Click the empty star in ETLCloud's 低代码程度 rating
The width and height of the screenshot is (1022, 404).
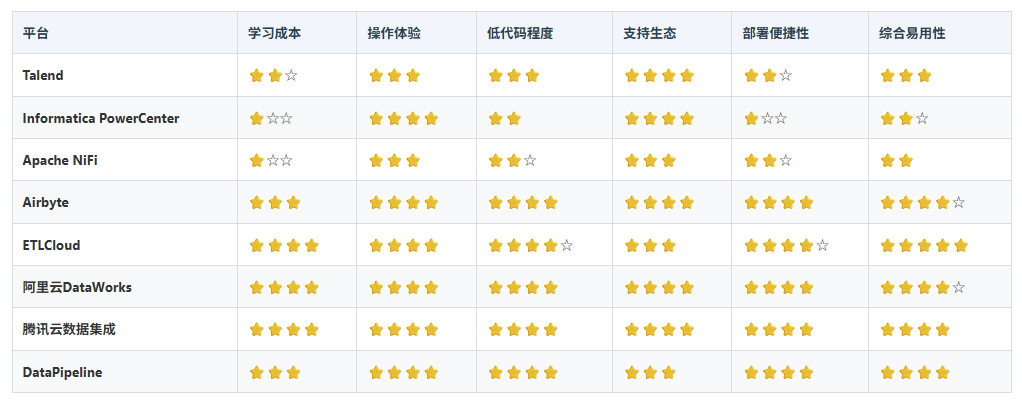tap(567, 246)
